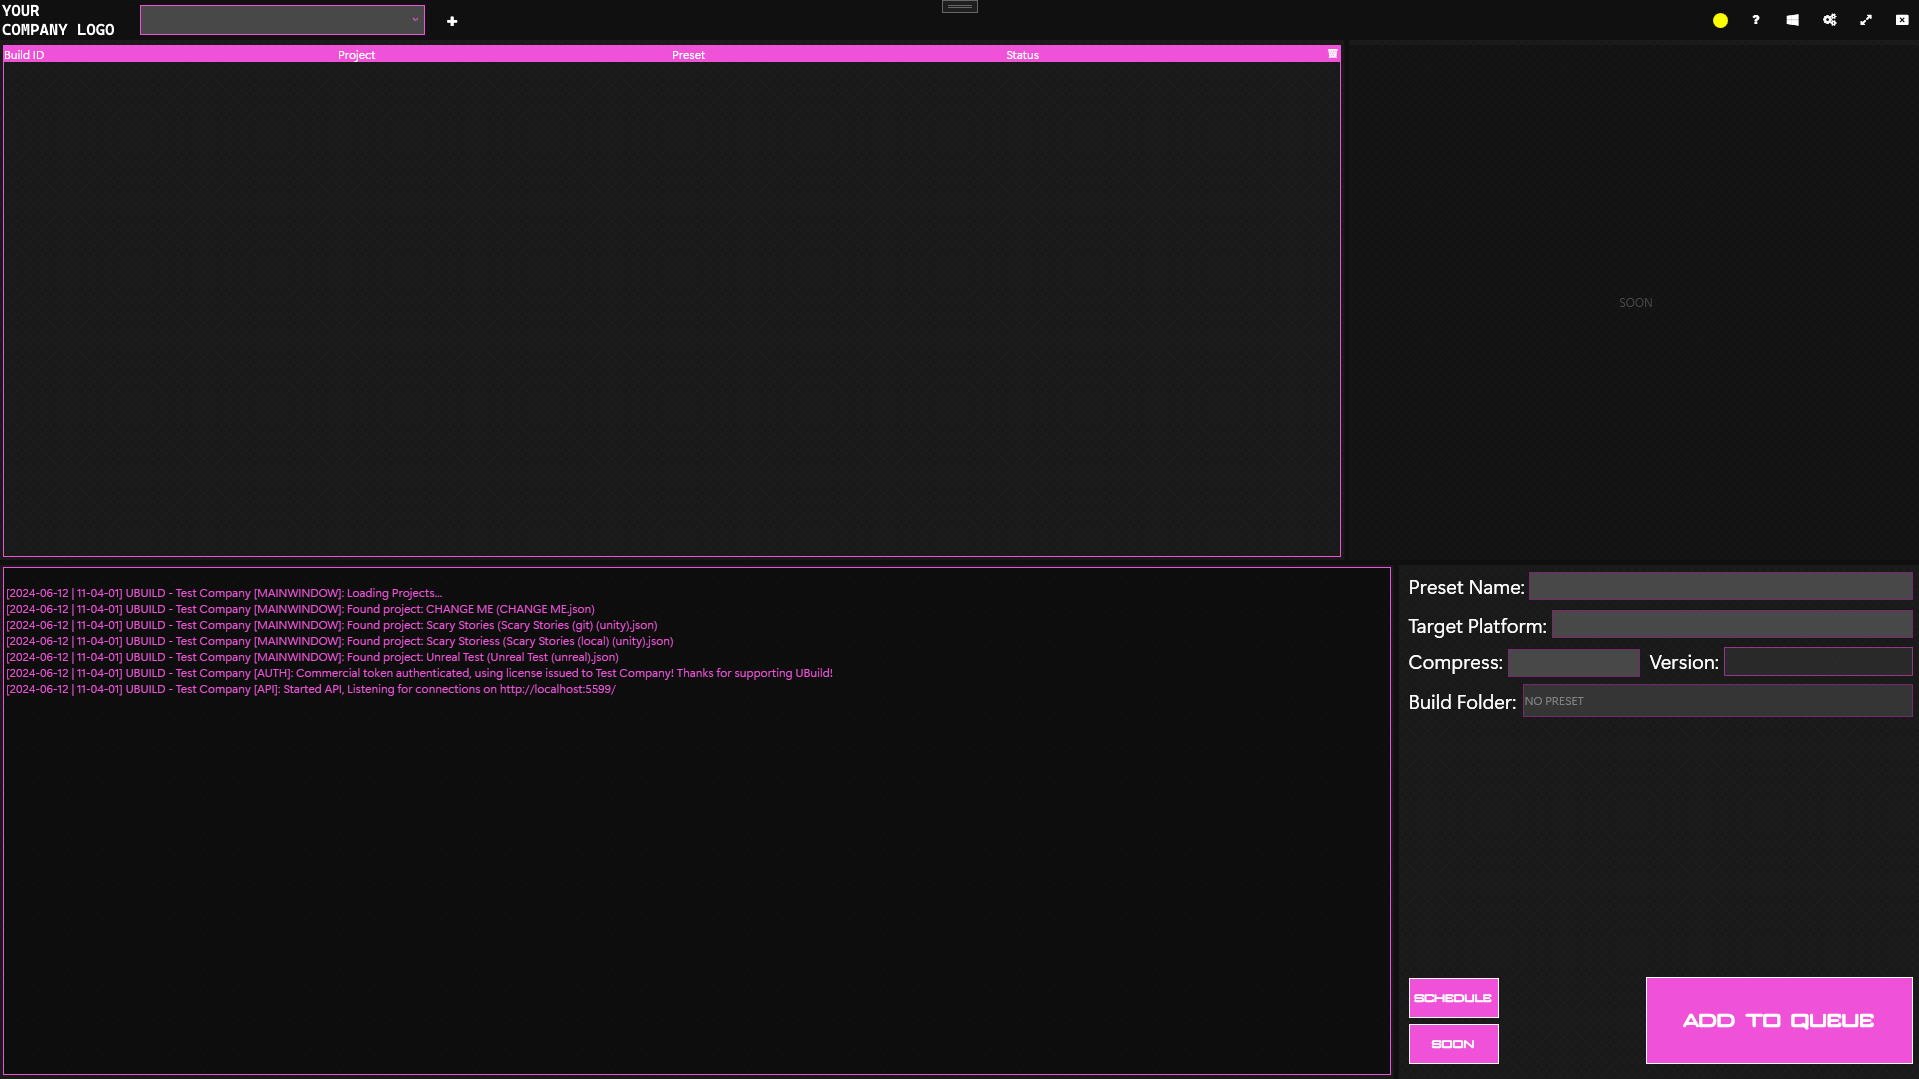The image size is (1919, 1079).
Task: Open the Compress dropdown
Action: [1573, 662]
